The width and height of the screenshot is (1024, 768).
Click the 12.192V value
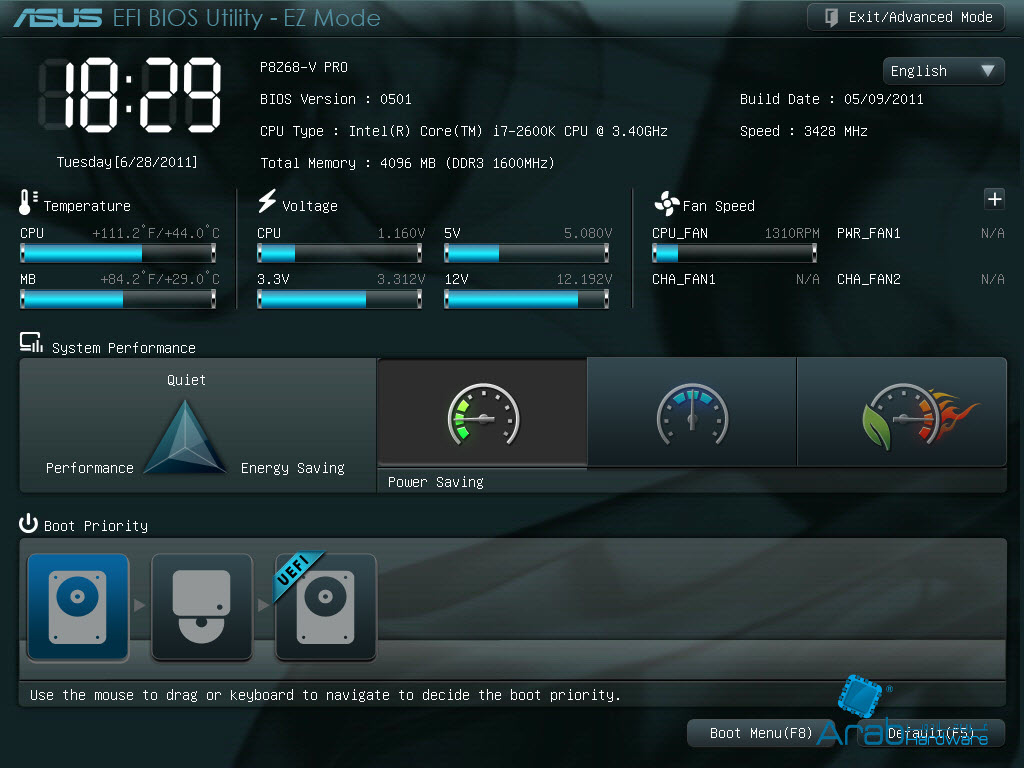point(584,280)
